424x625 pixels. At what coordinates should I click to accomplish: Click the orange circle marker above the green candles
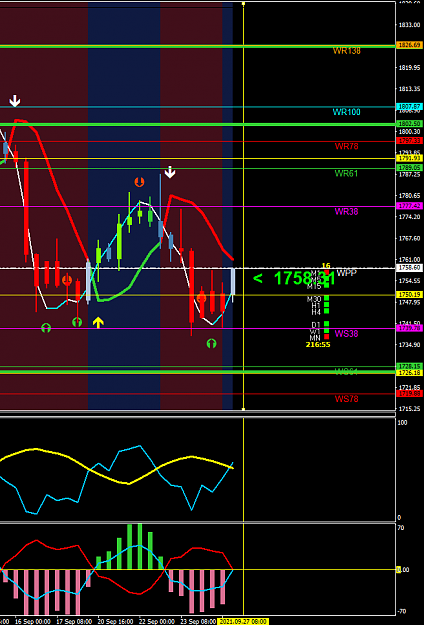pos(139,182)
